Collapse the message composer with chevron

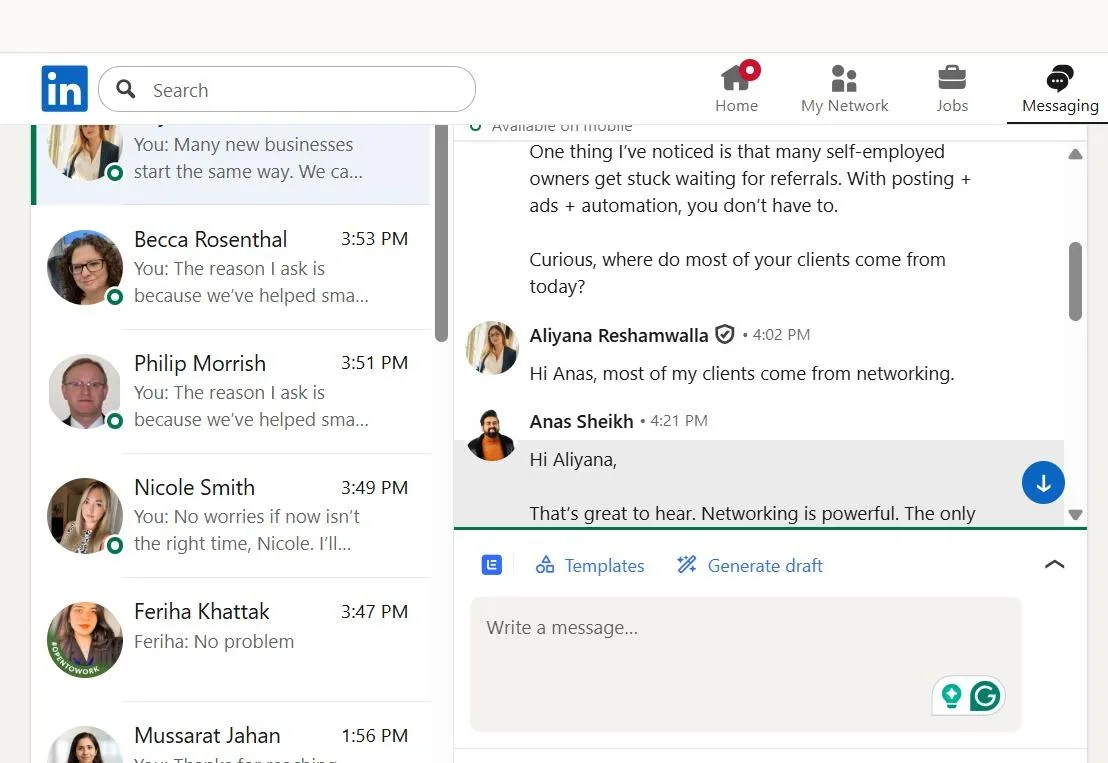(x=1054, y=564)
